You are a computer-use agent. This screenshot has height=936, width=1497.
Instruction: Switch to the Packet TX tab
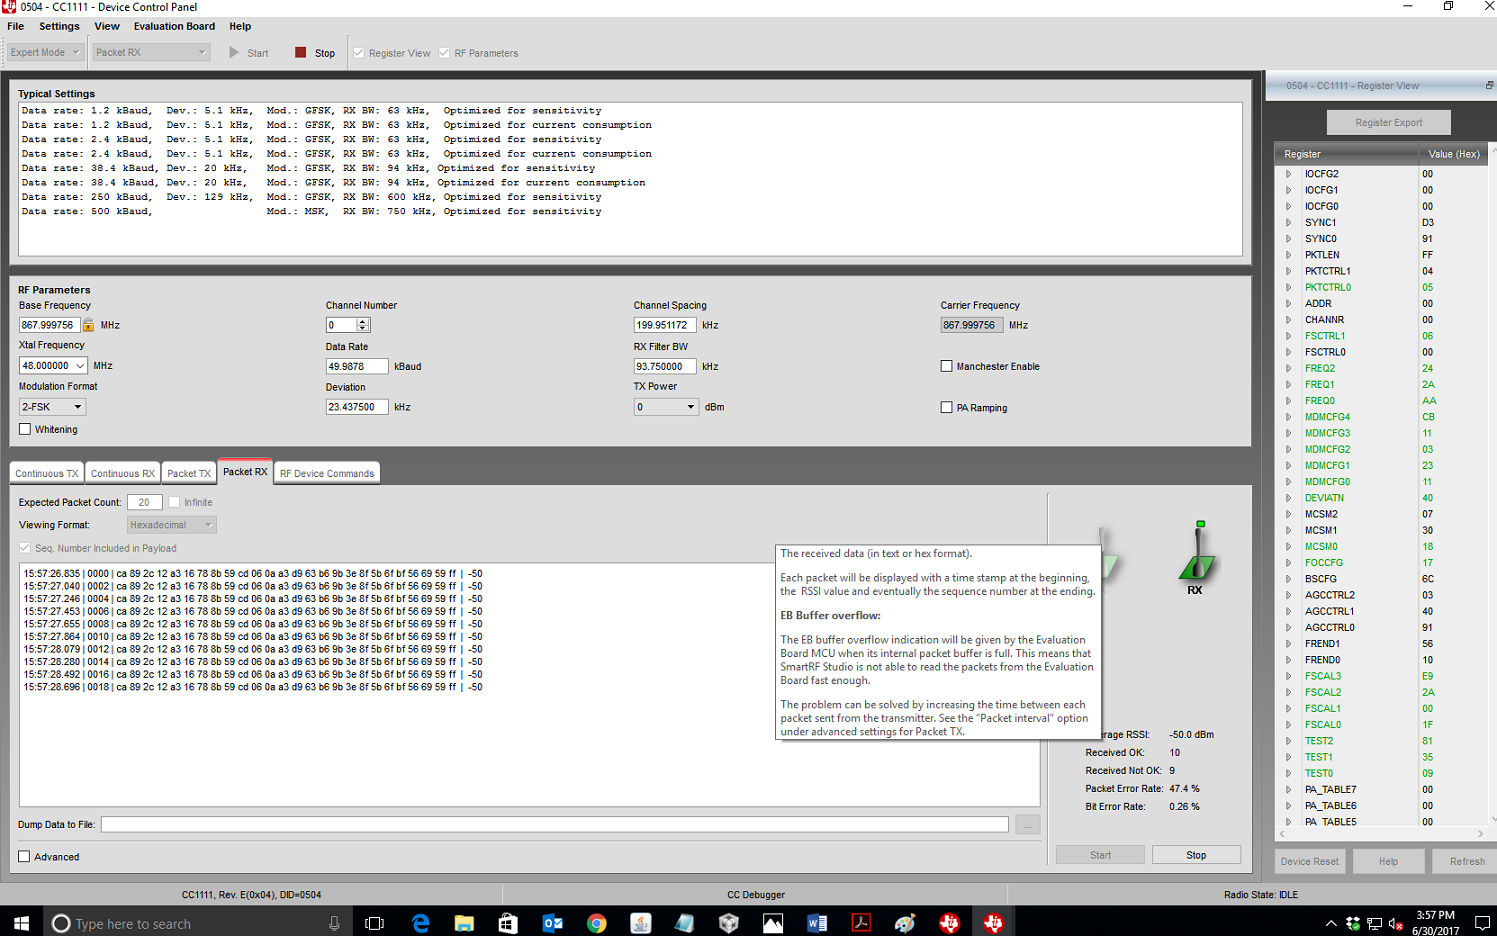point(189,473)
